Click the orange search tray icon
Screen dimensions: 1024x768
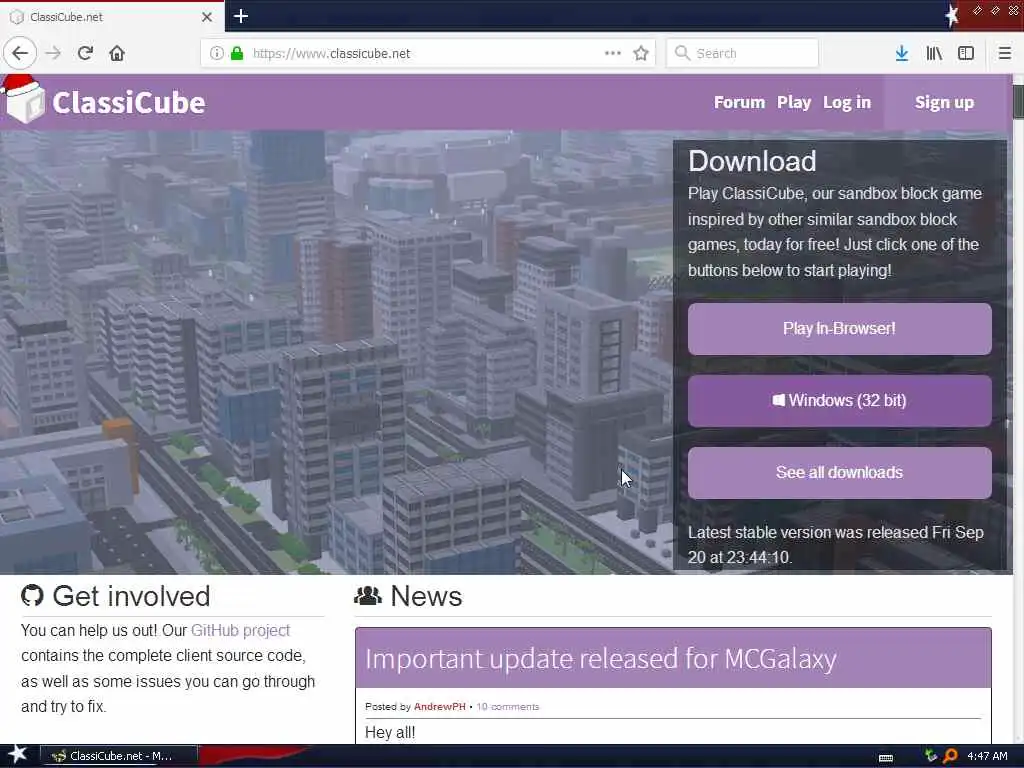click(x=950, y=756)
